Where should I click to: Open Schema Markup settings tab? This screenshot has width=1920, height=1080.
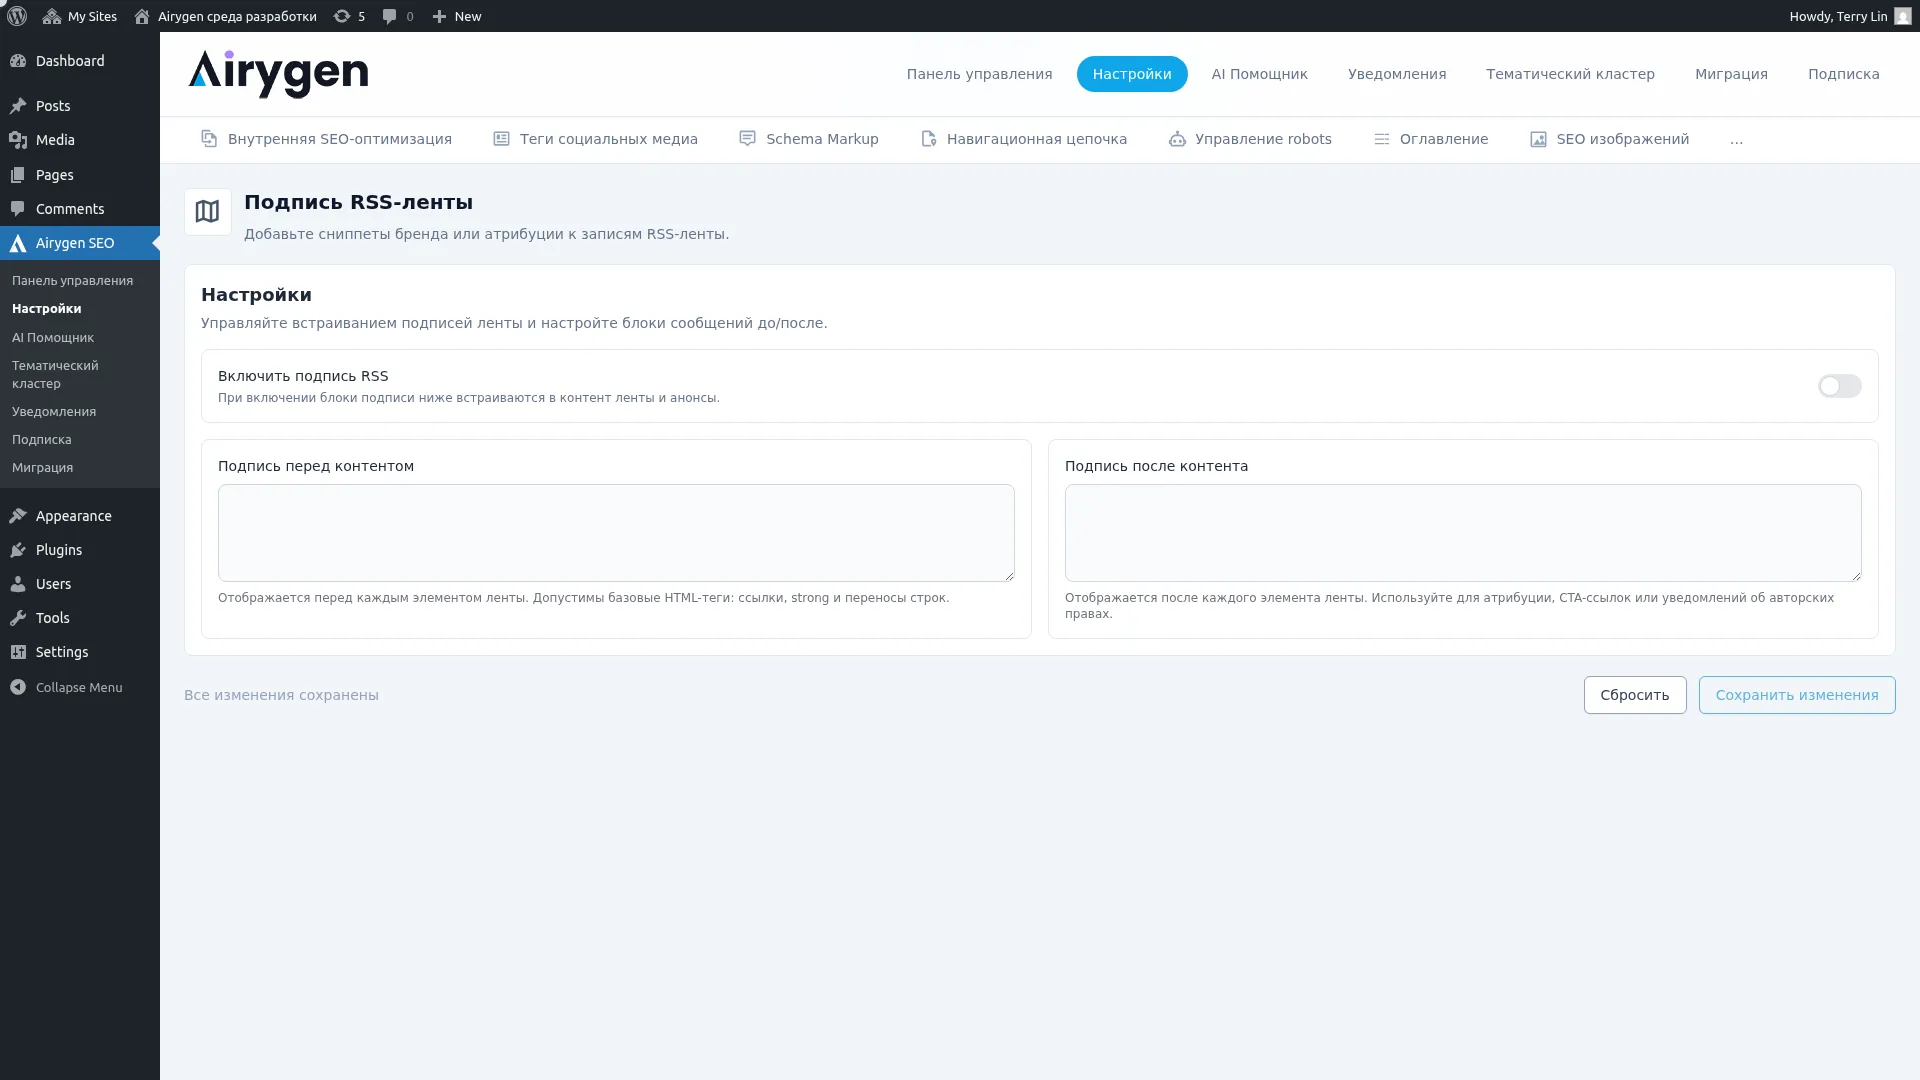(809, 139)
